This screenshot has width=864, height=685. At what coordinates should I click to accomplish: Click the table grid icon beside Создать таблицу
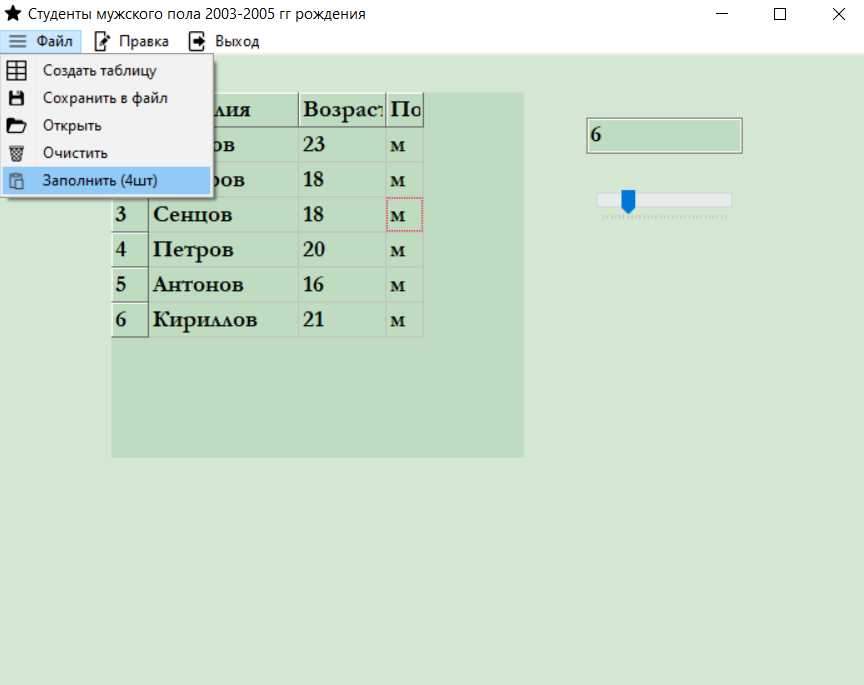pos(17,71)
